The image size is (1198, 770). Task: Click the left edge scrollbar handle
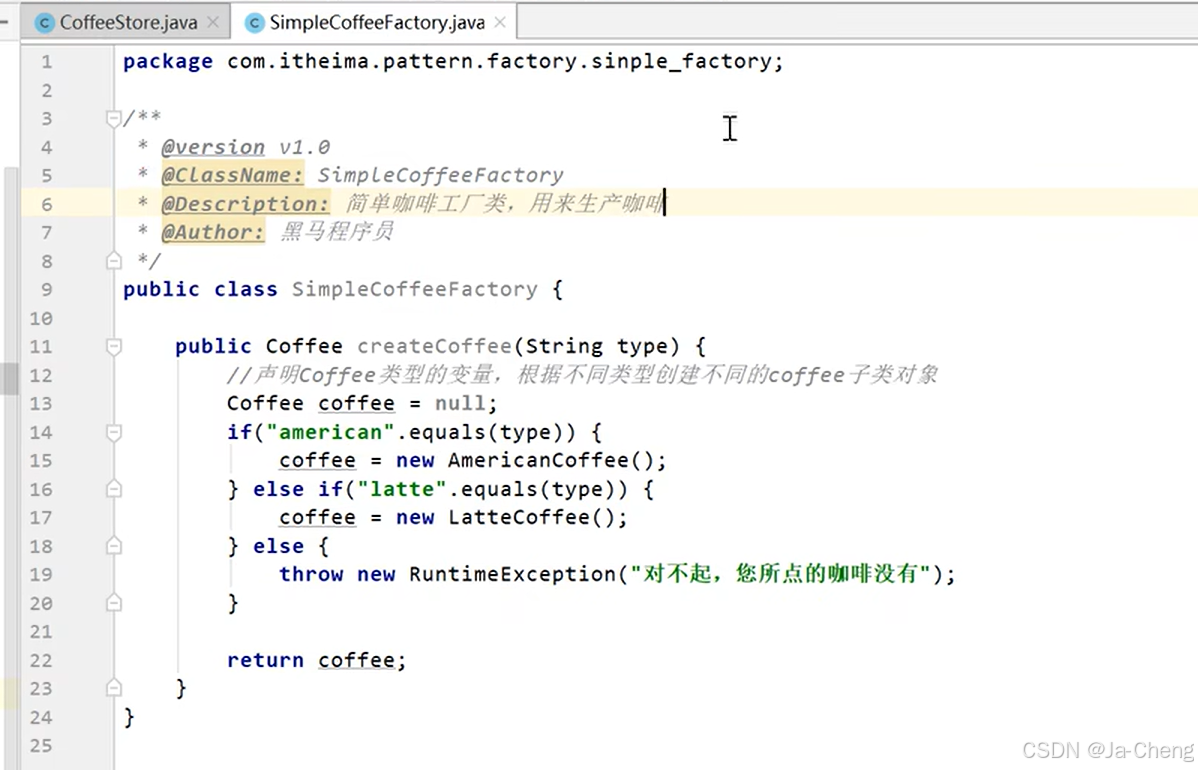[x=9, y=378]
